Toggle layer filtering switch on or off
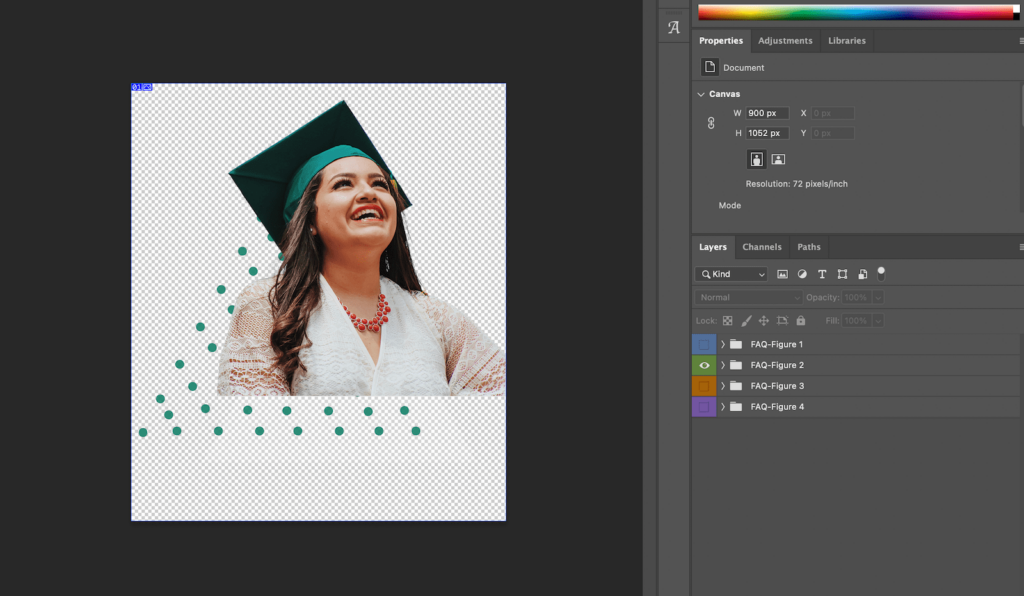The width and height of the screenshot is (1024, 596). (x=881, y=272)
